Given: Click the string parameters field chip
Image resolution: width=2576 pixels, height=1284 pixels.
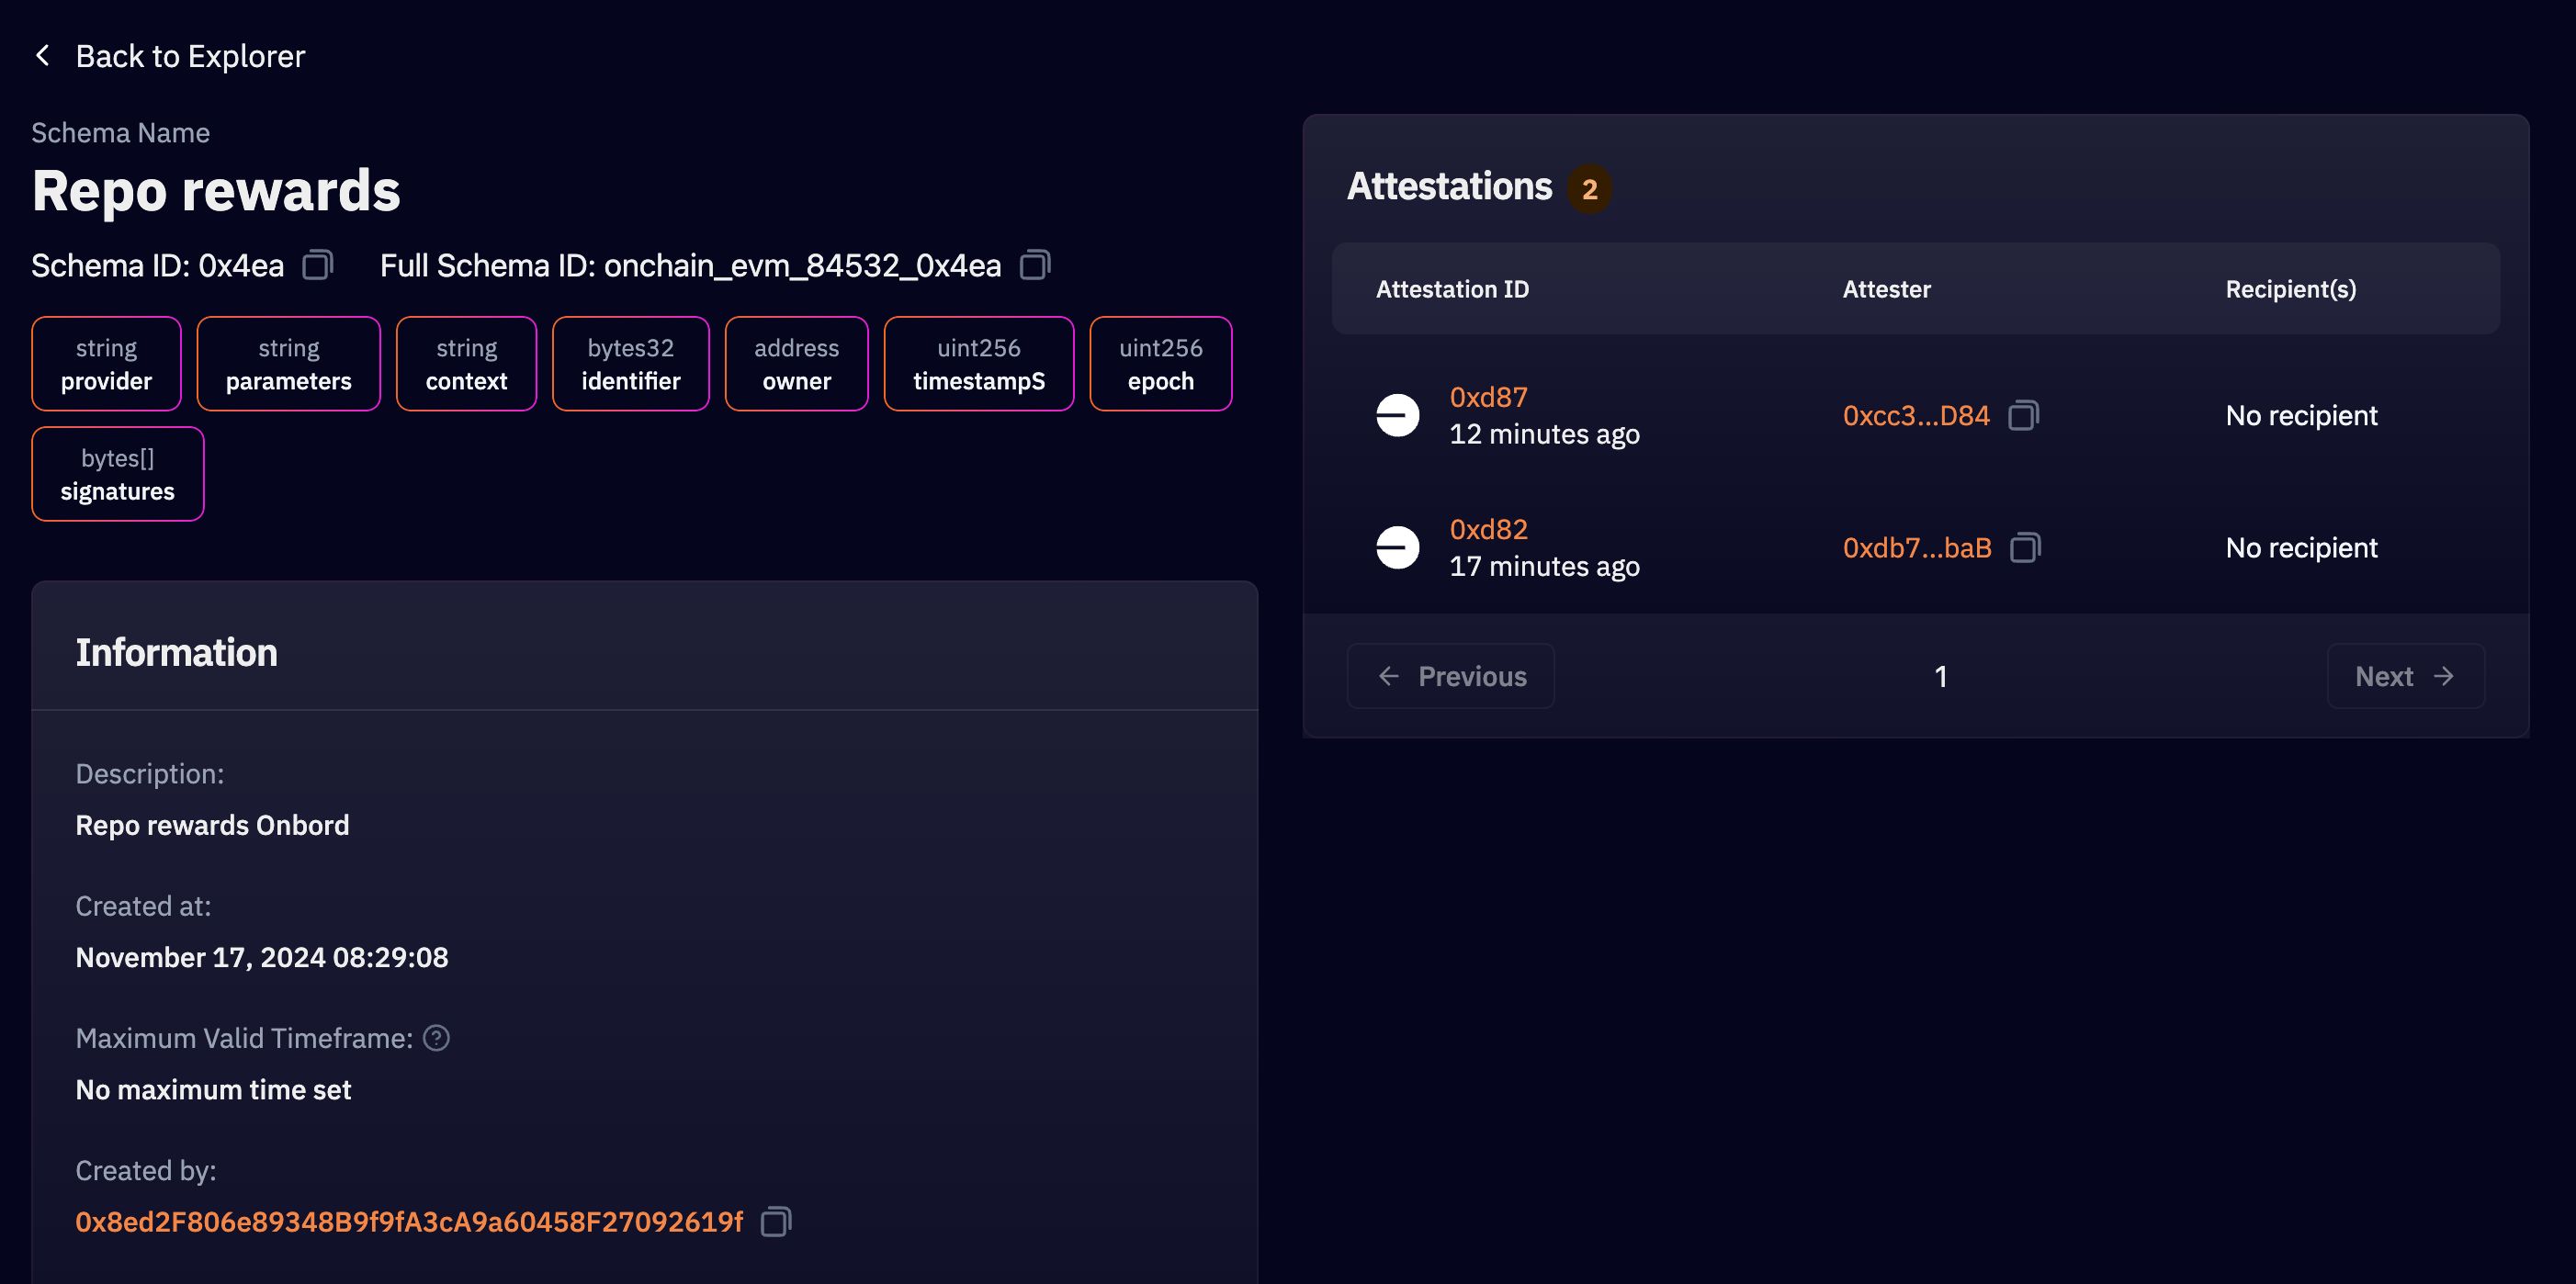Looking at the screenshot, I should click(288, 364).
